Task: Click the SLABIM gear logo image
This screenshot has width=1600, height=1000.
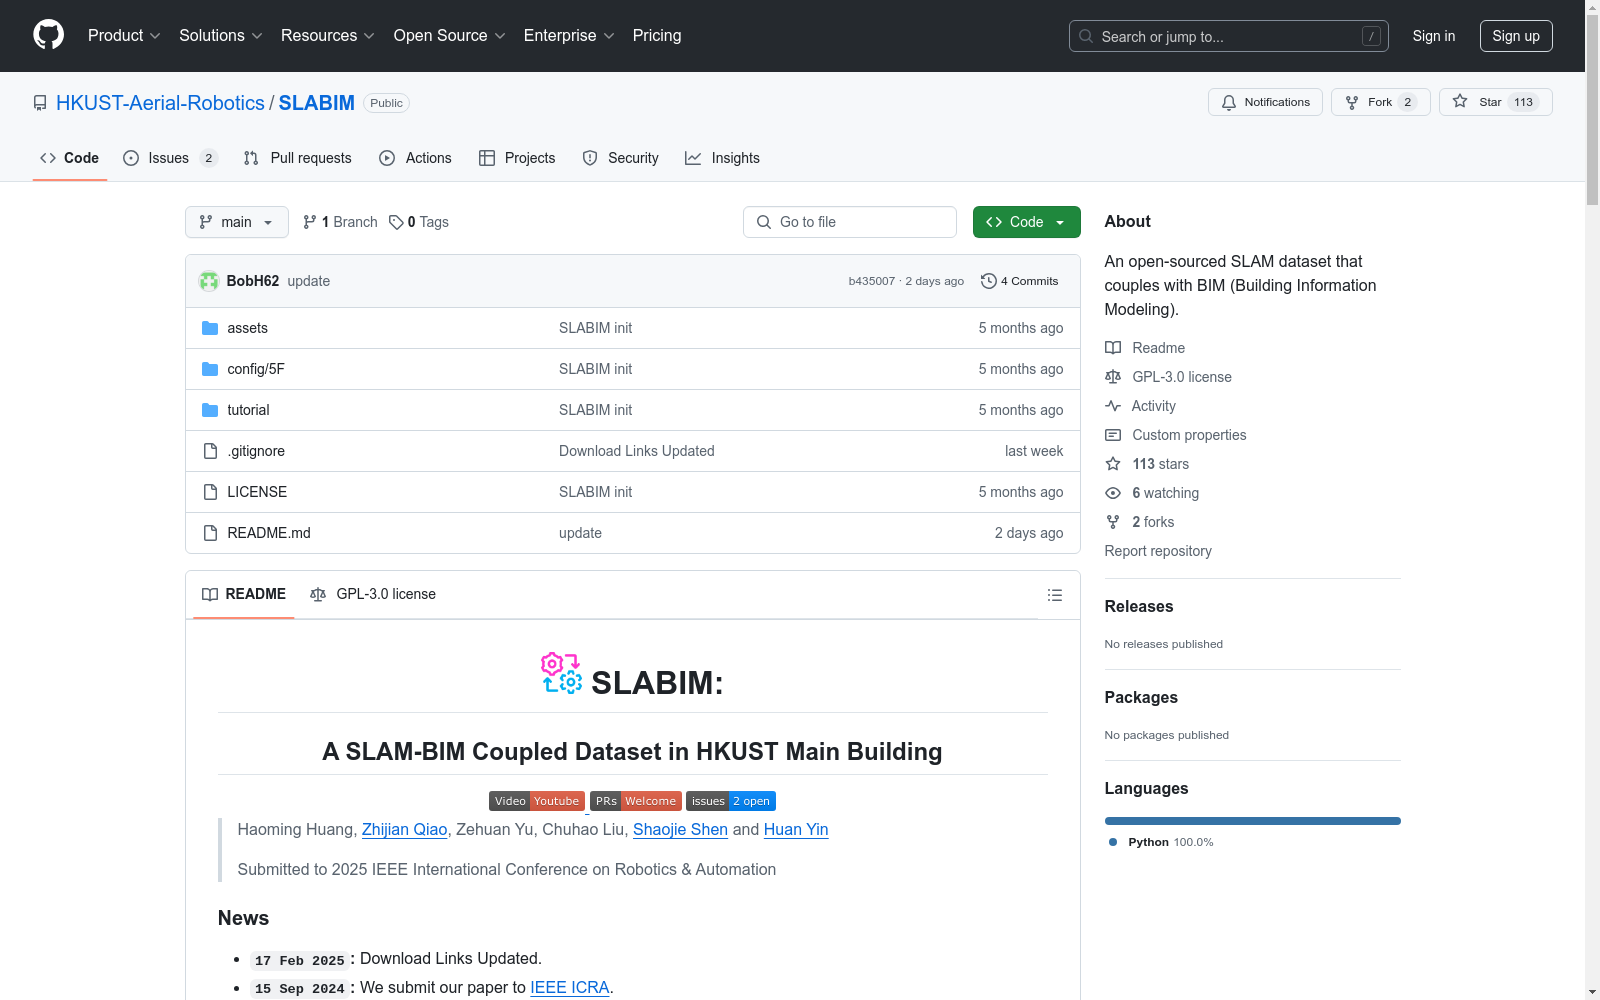Action: coord(561,673)
